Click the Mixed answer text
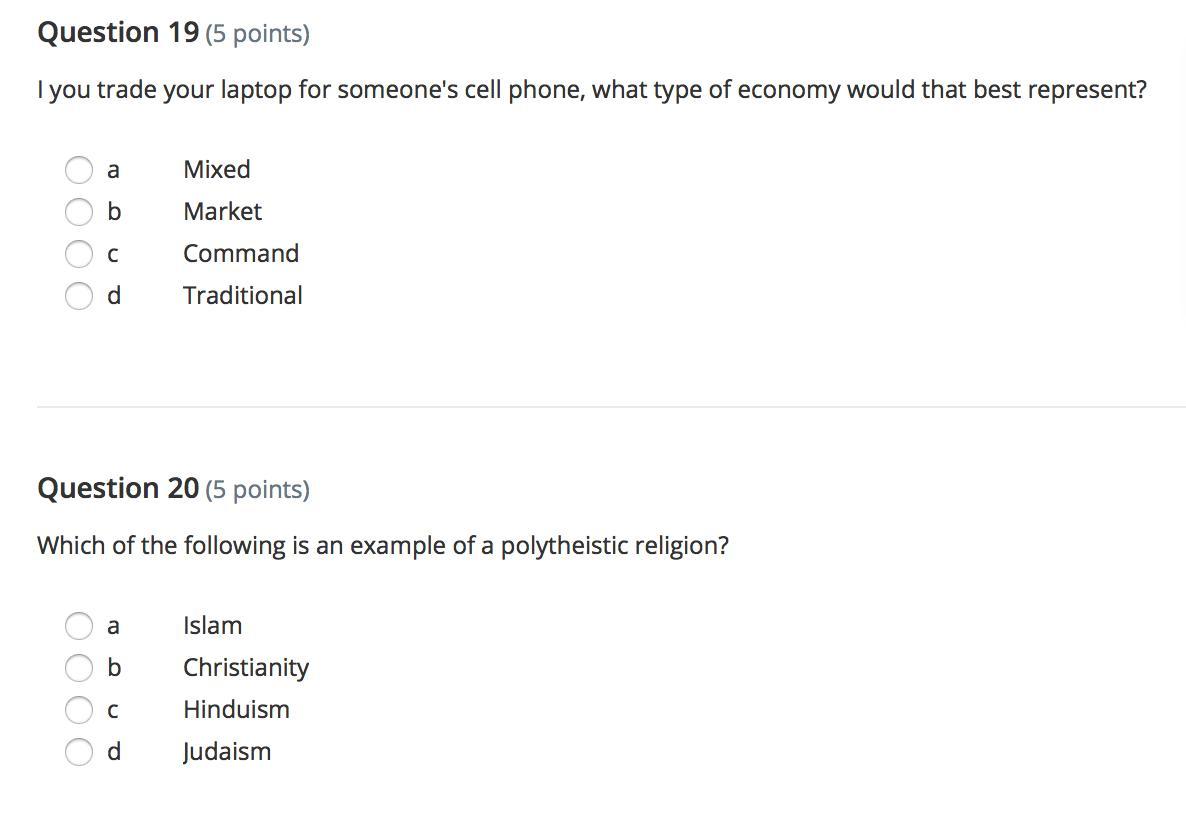This screenshot has width=1186, height=839. (216, 169)
